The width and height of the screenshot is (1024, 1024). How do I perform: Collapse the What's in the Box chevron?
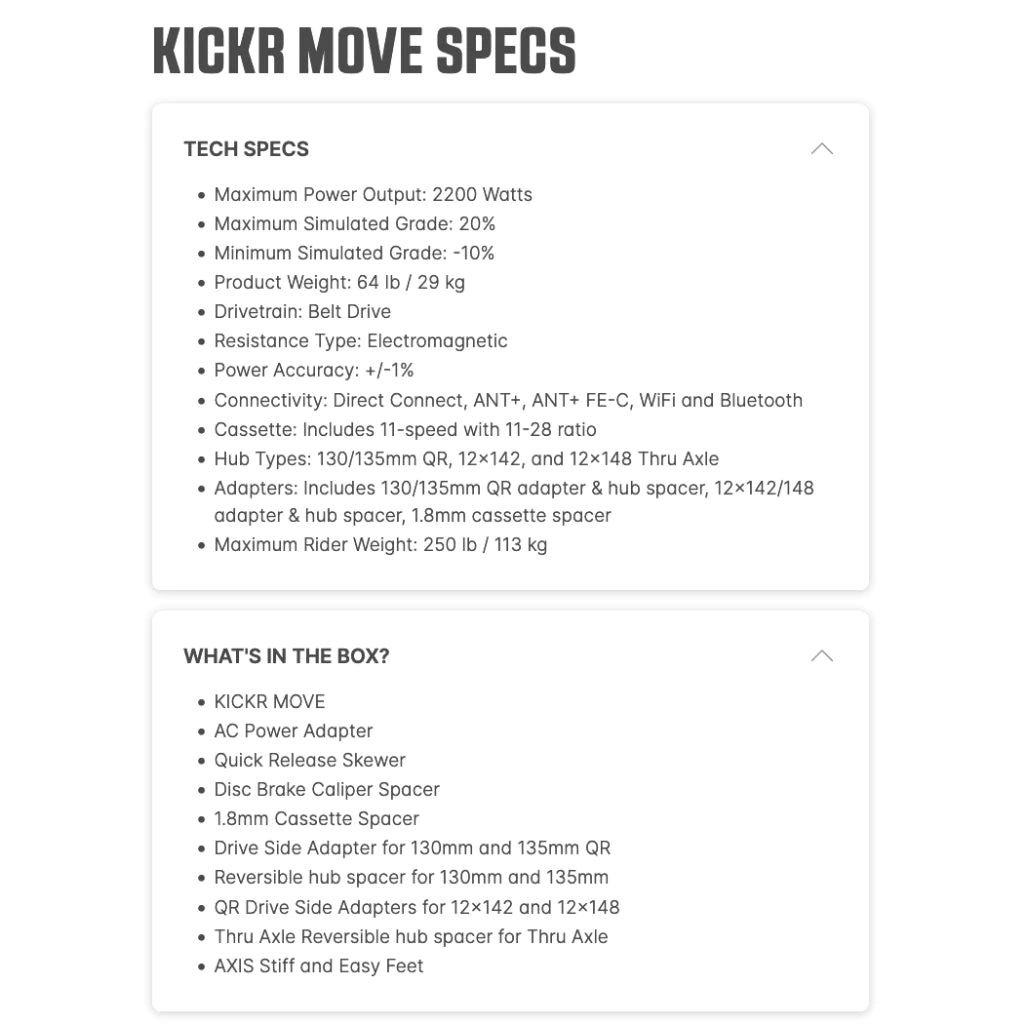(x=821, y=656)
